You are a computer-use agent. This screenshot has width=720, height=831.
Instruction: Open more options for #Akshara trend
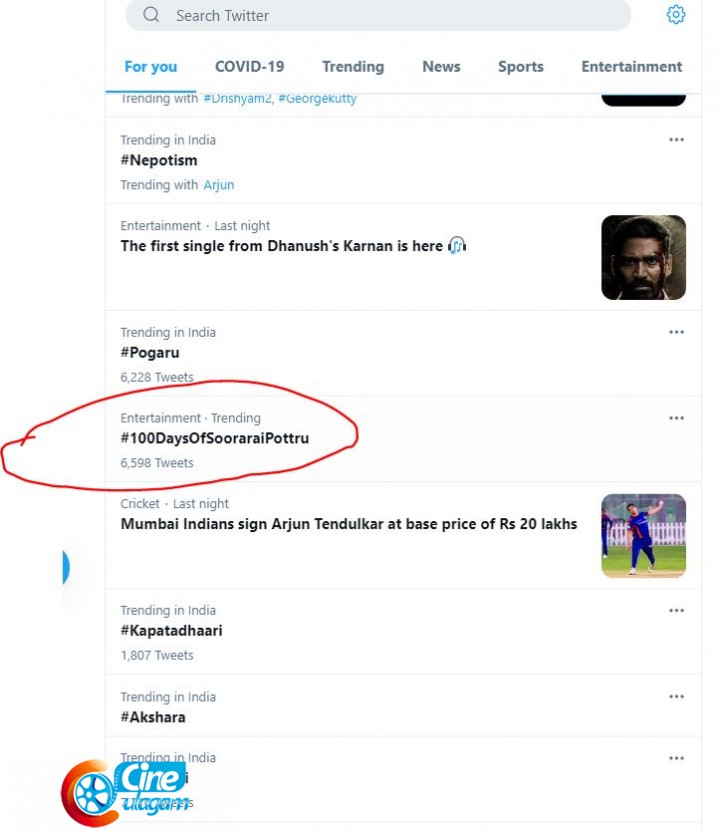[x=677, y=697]
